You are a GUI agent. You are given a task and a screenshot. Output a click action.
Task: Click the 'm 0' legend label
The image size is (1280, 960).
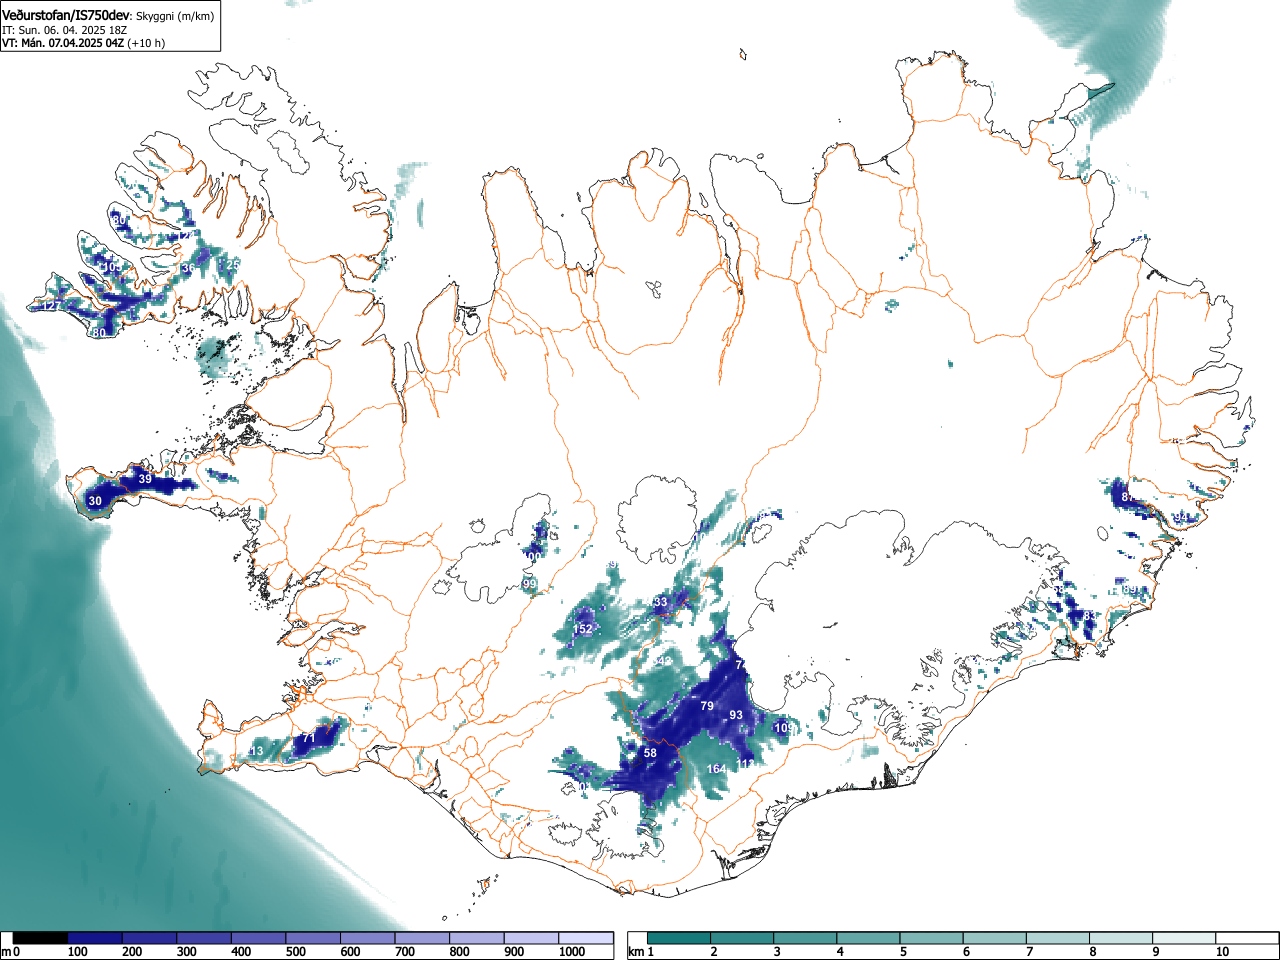pos(11,952)
